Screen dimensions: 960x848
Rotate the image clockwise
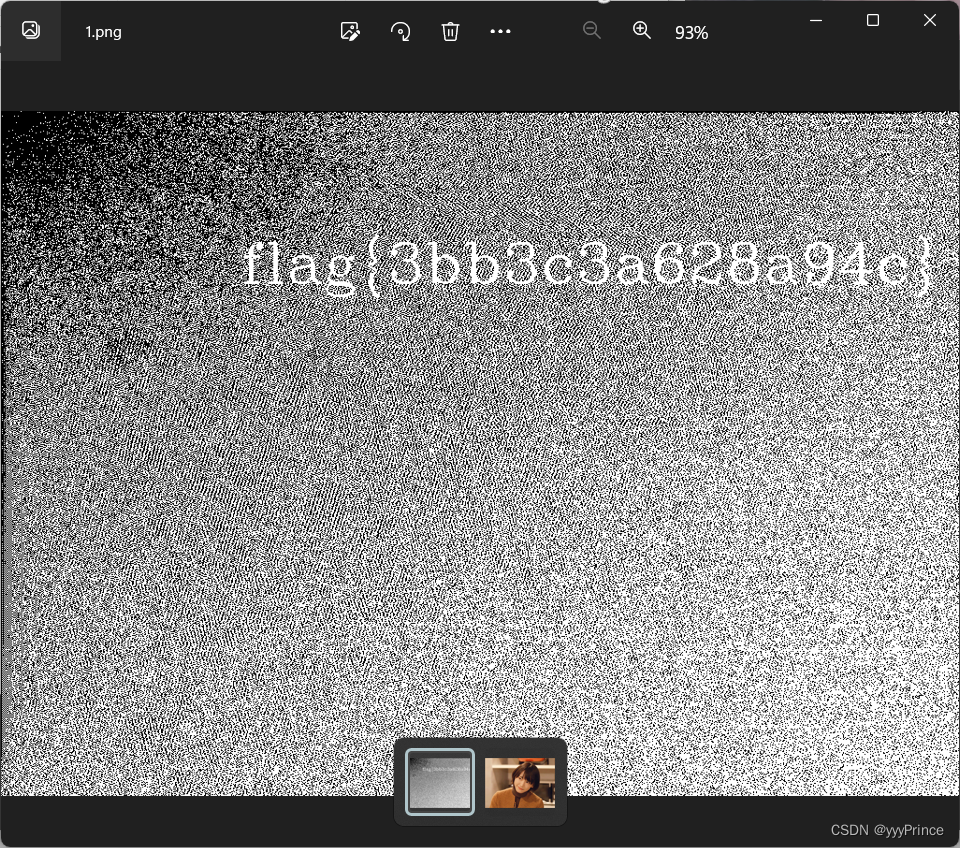pyautogui.click(x=400, y=31)
